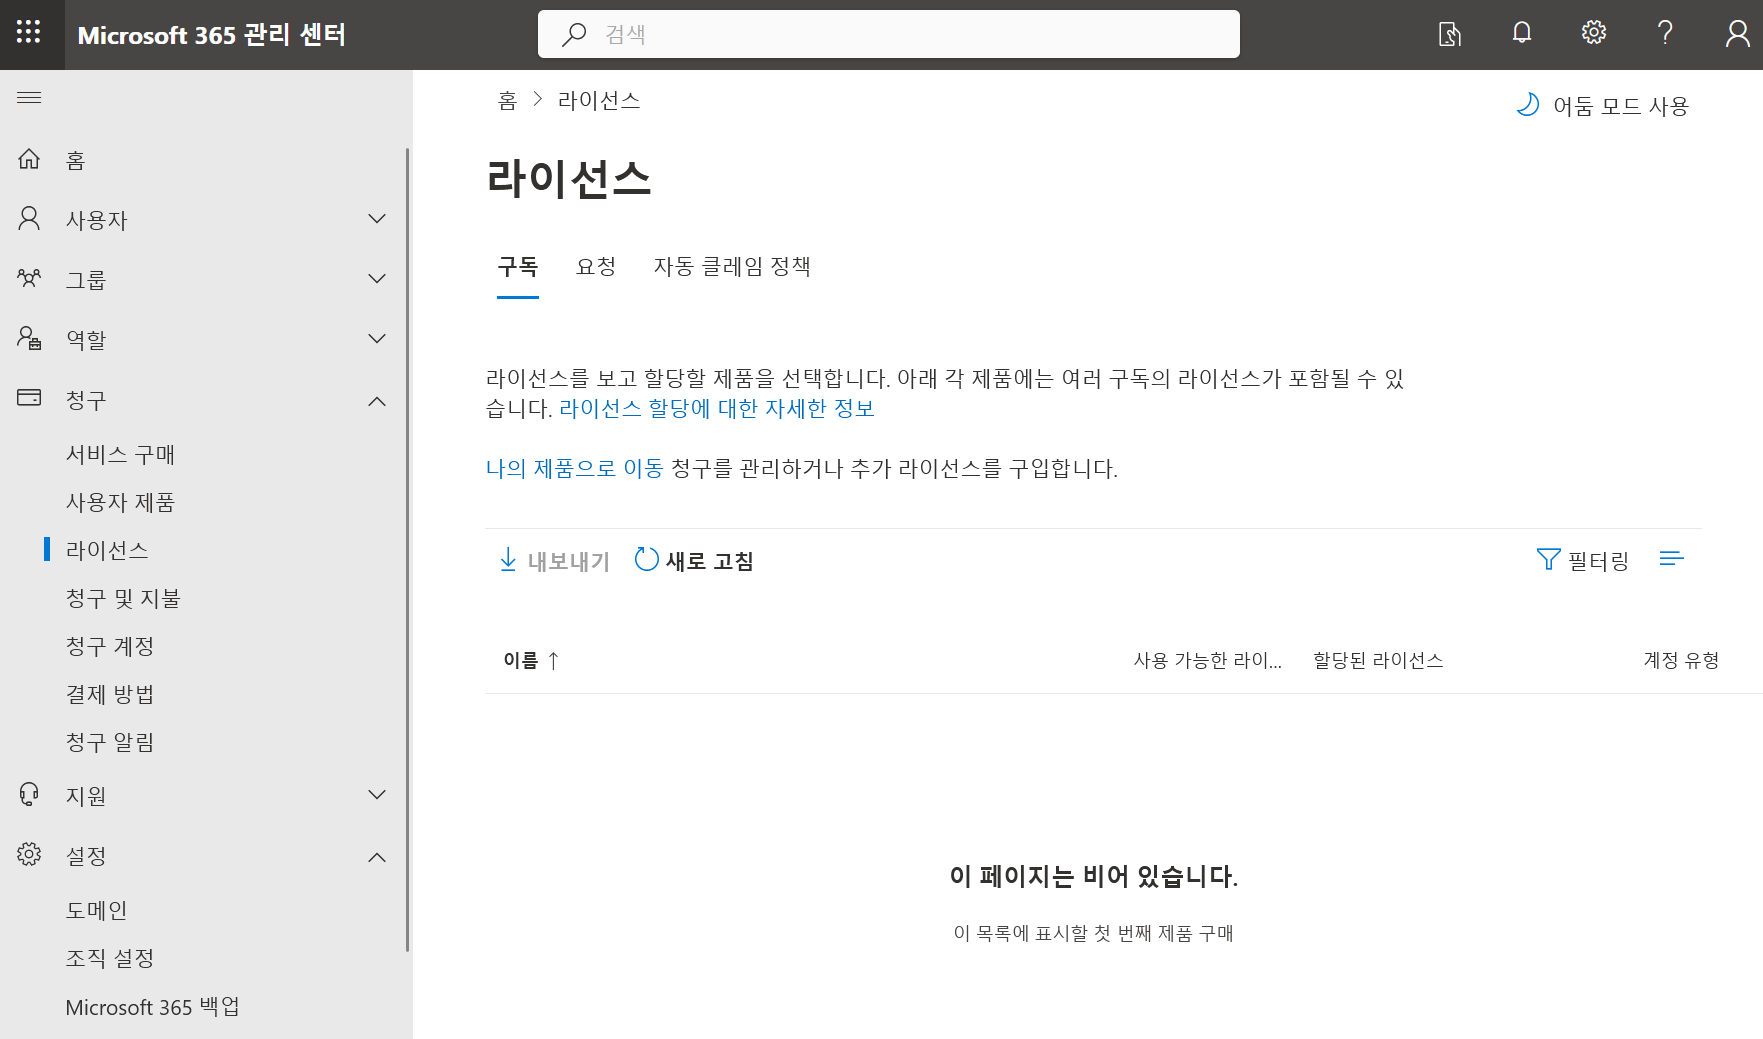Expand the 그룹 menu chevron

(x=377, y=279)
